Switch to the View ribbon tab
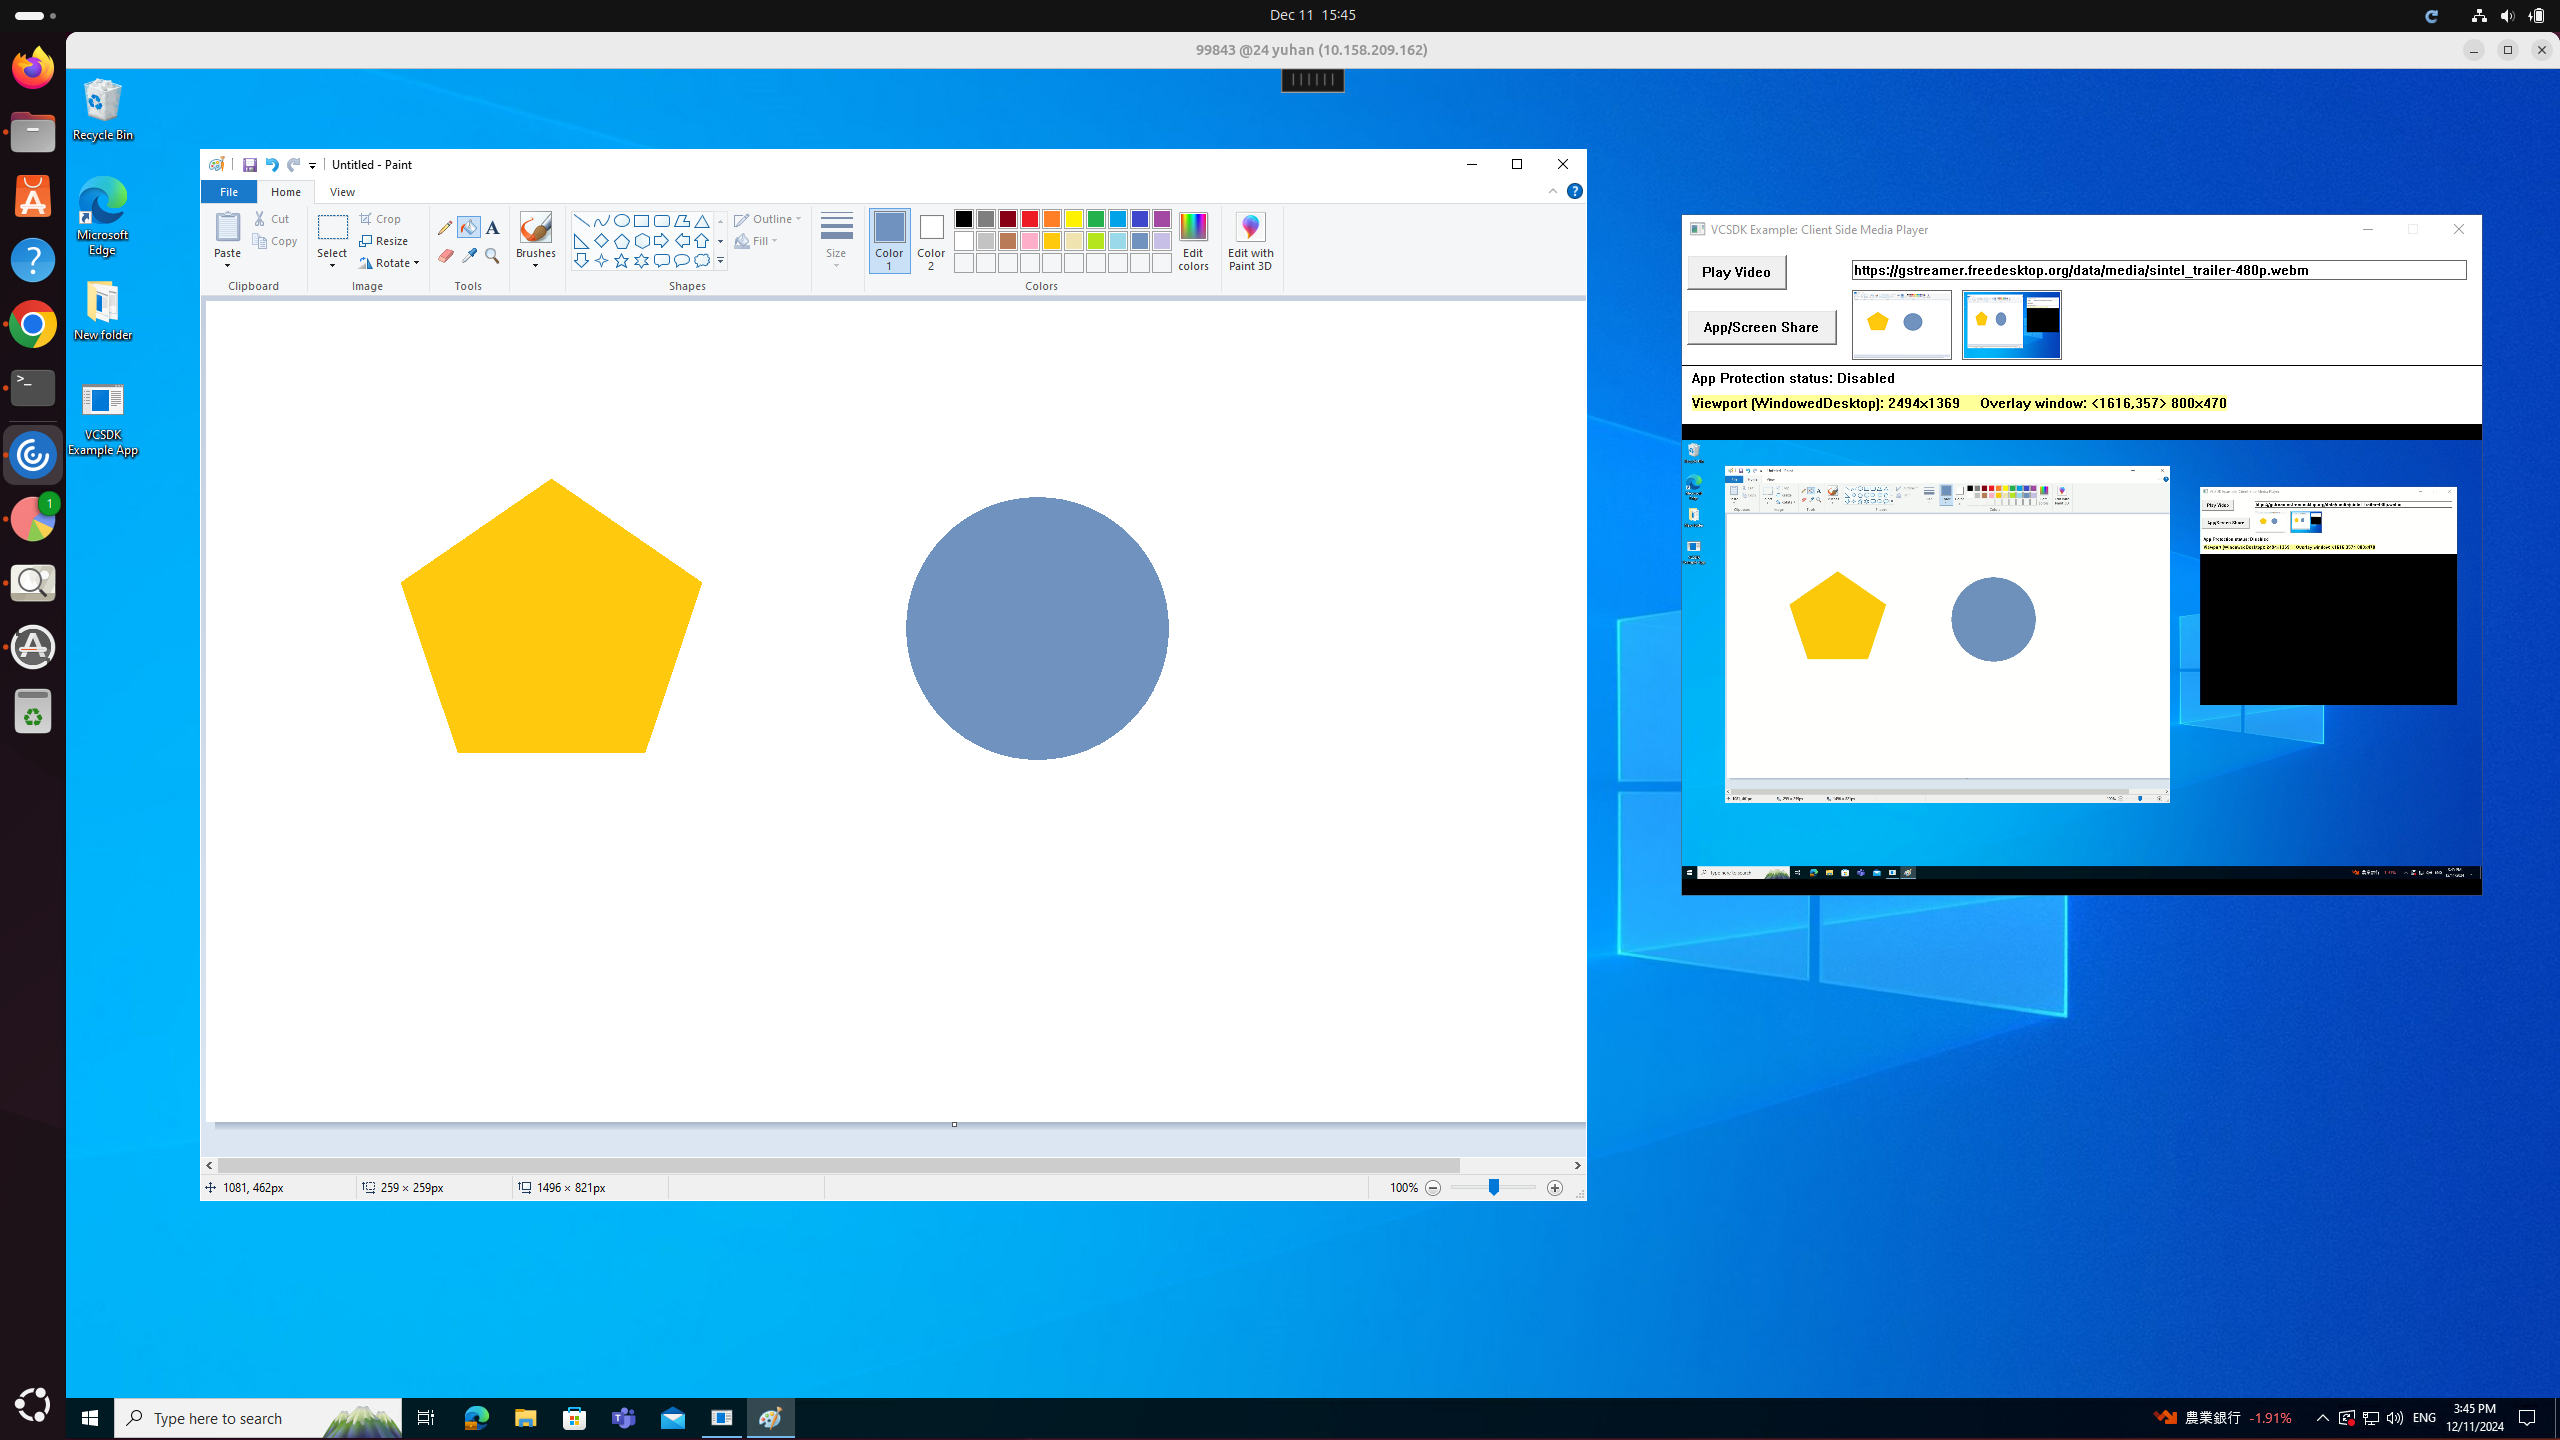Screen dimensions: 2560x1440 click(x=342, y=192)
